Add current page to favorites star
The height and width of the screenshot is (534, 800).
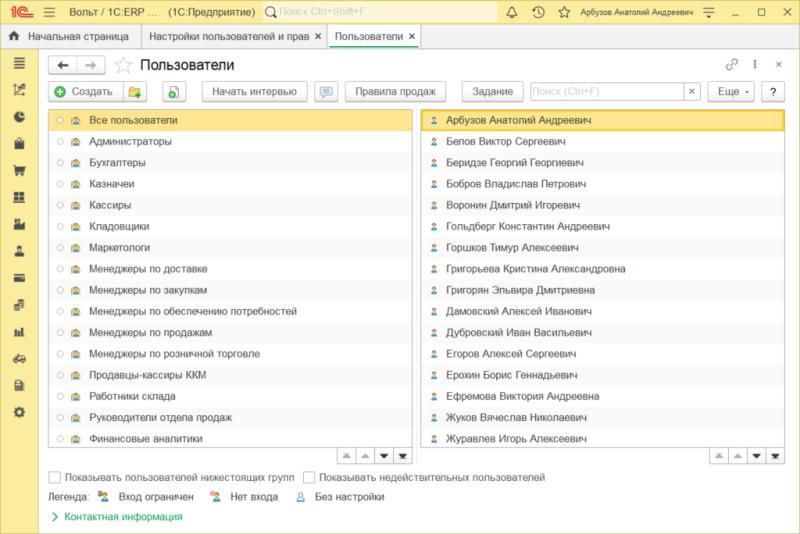[x=123, y=65]
